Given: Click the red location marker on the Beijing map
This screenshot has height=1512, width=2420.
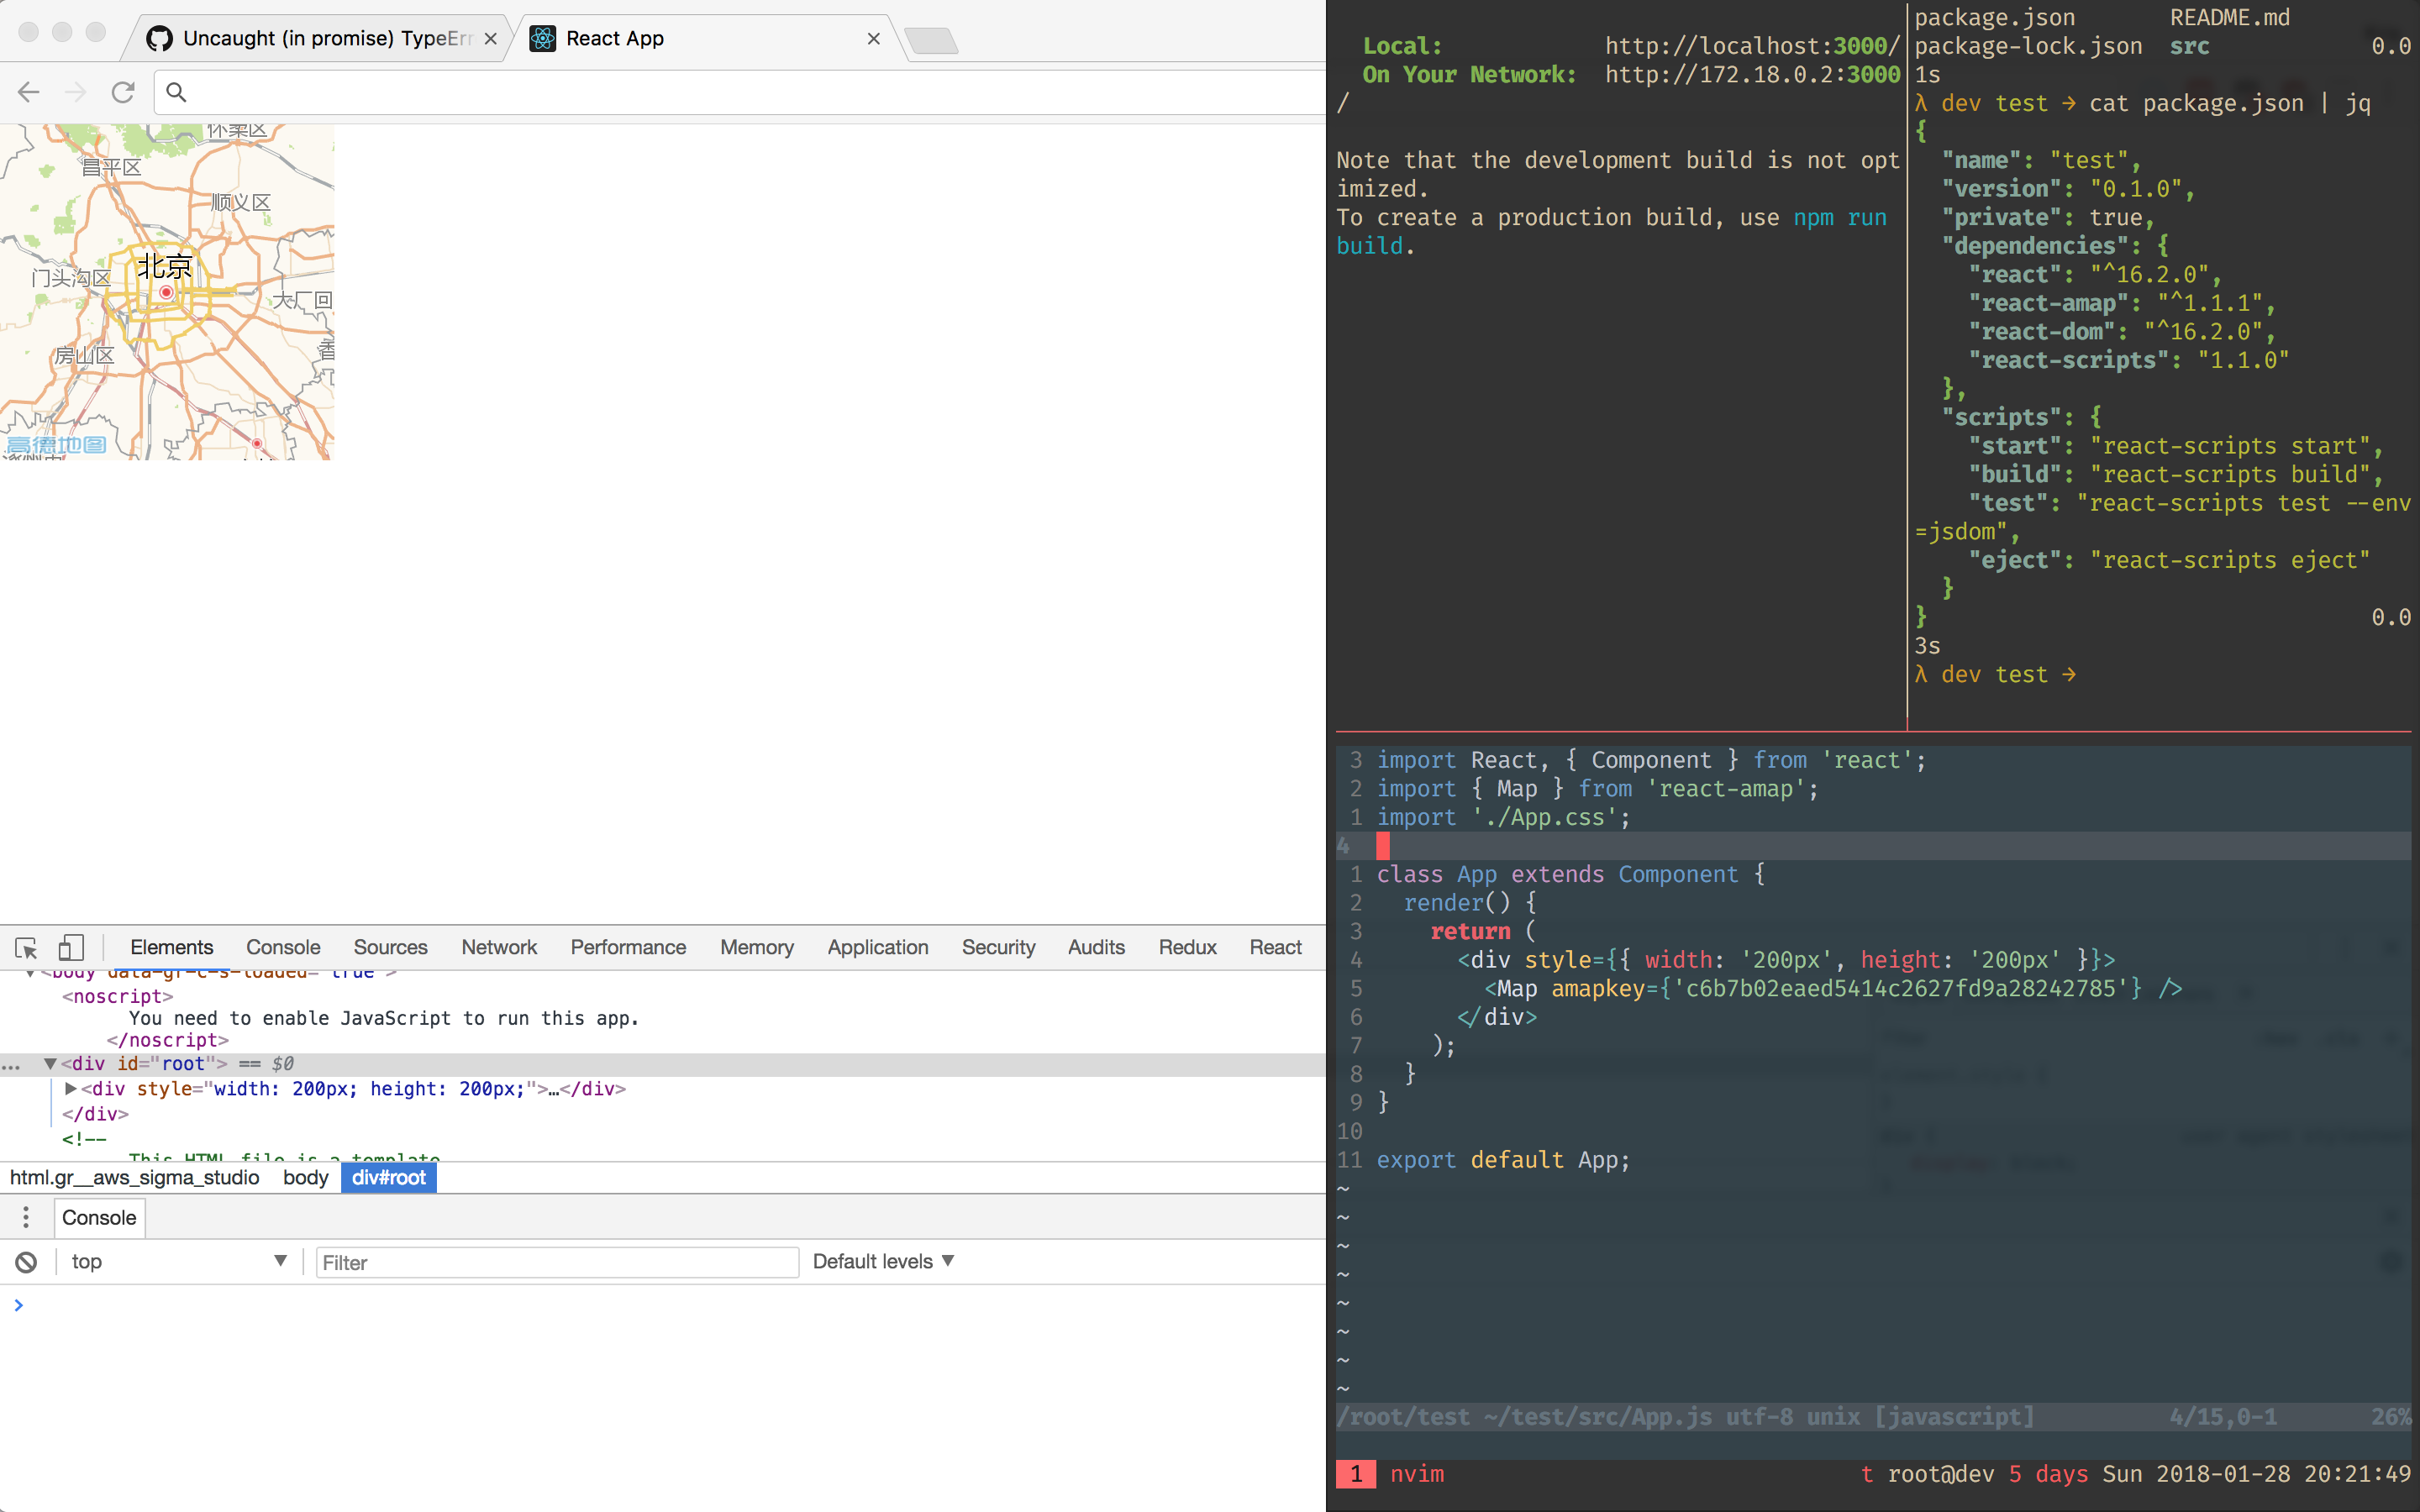Looking at the screenshot, I should 165,292.
